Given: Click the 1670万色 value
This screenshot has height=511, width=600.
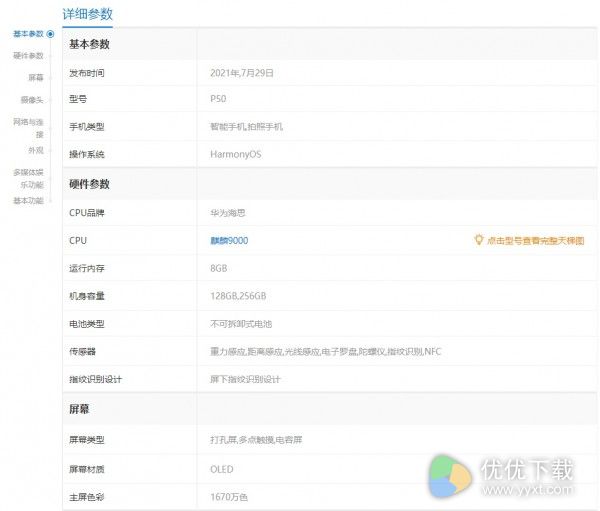Looking at the screenshot, I should (x=229, y=497).
